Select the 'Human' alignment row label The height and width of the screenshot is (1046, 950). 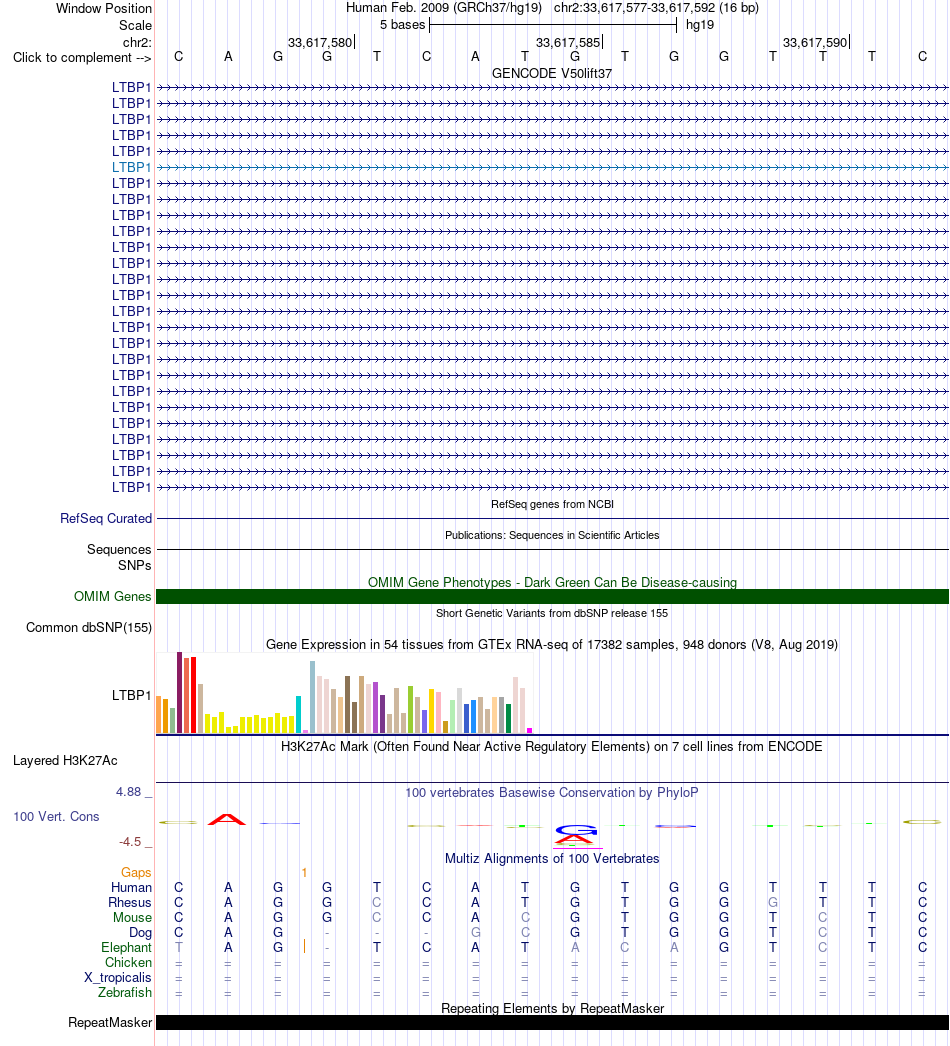tap(131, 887)
